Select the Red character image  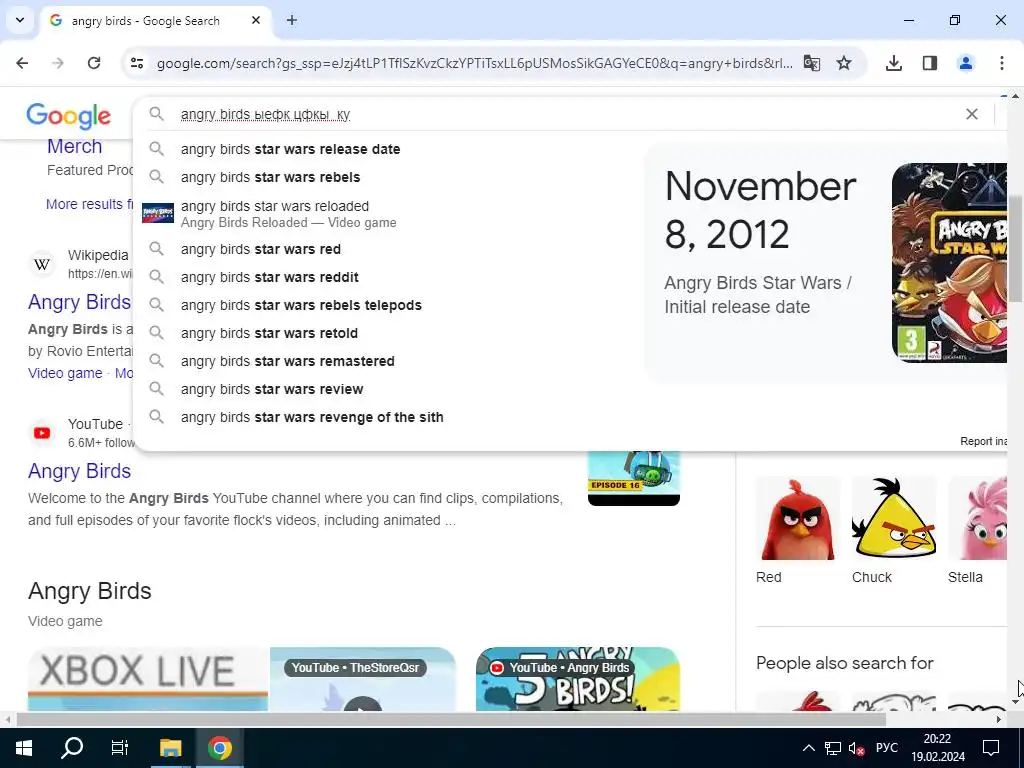[797, 518]
